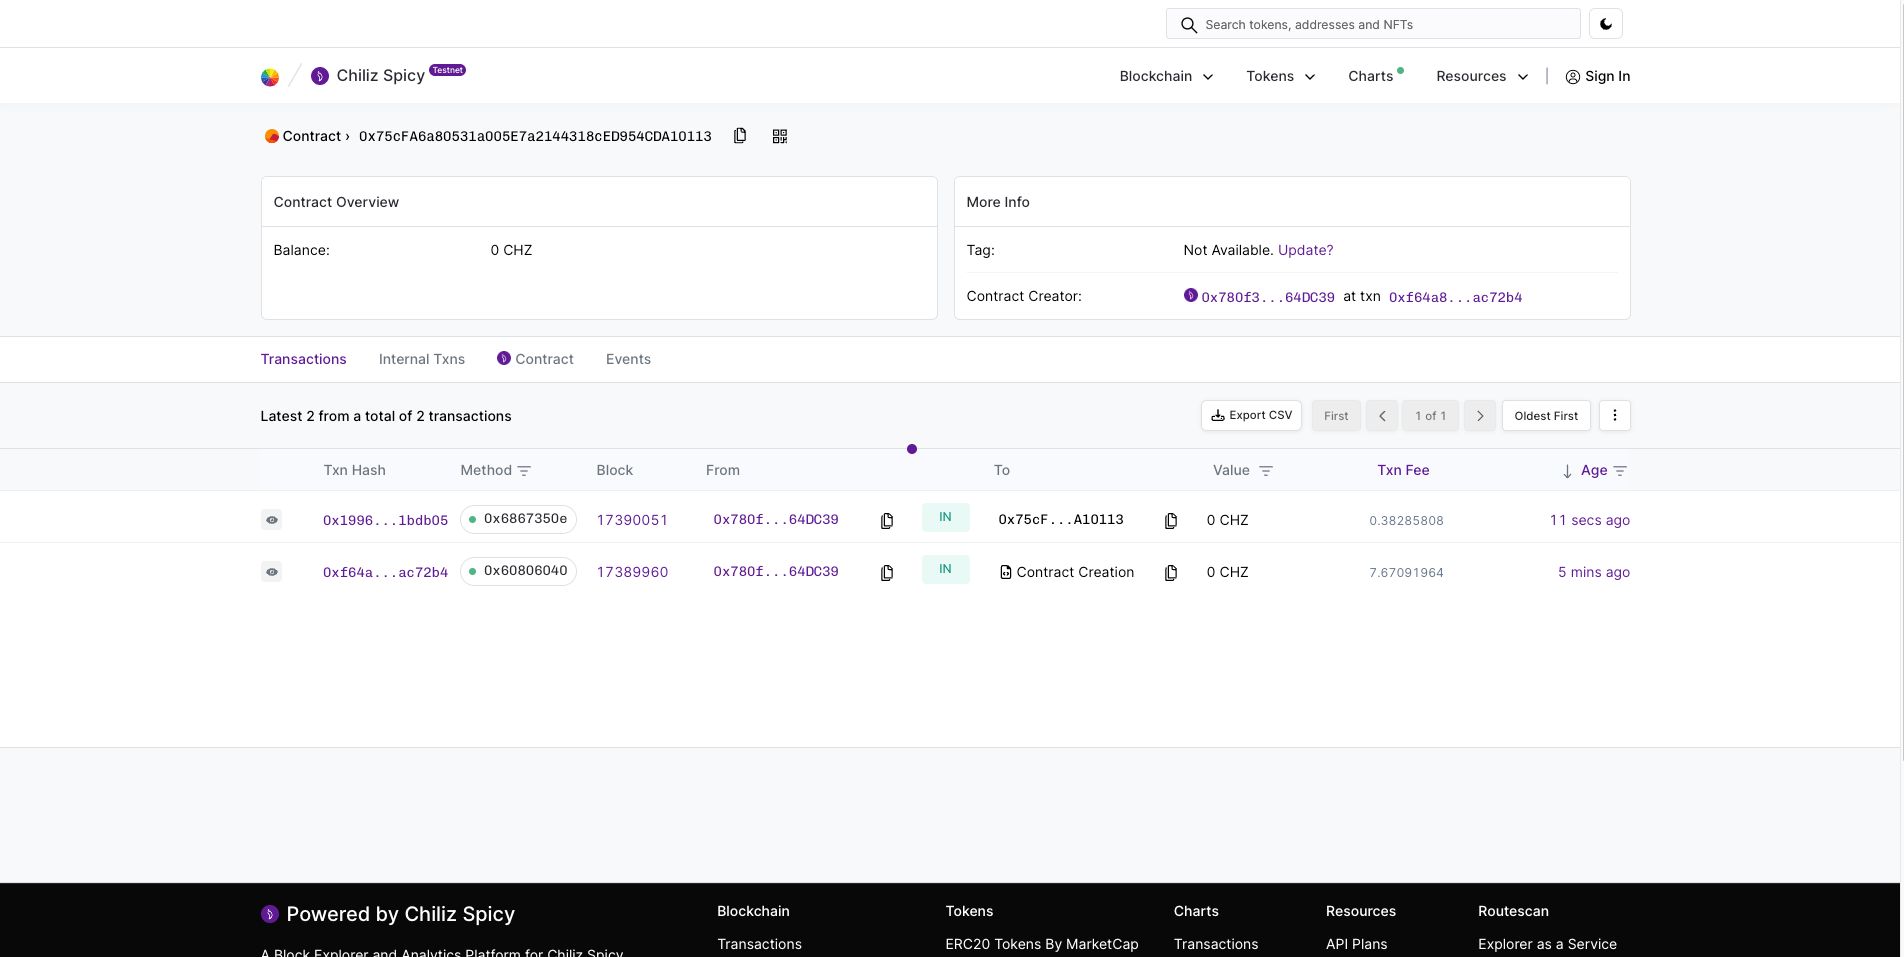The image size is (1904, 957).
Task: Open block 17389960
Action: 632,572
